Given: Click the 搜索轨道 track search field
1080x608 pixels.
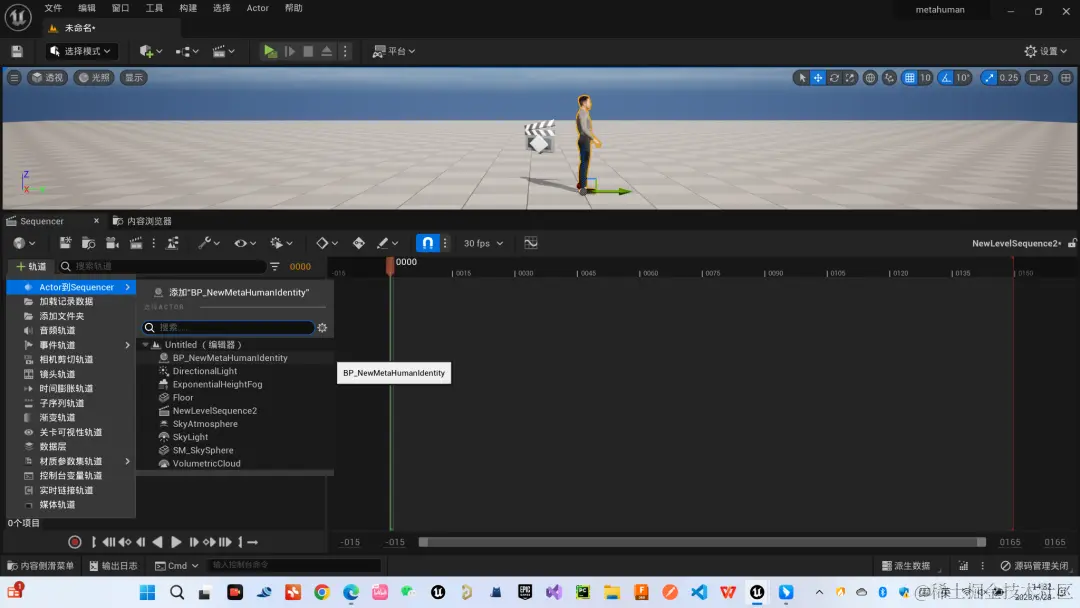Looking at the screenshot, I should click(x=162, y=266).
